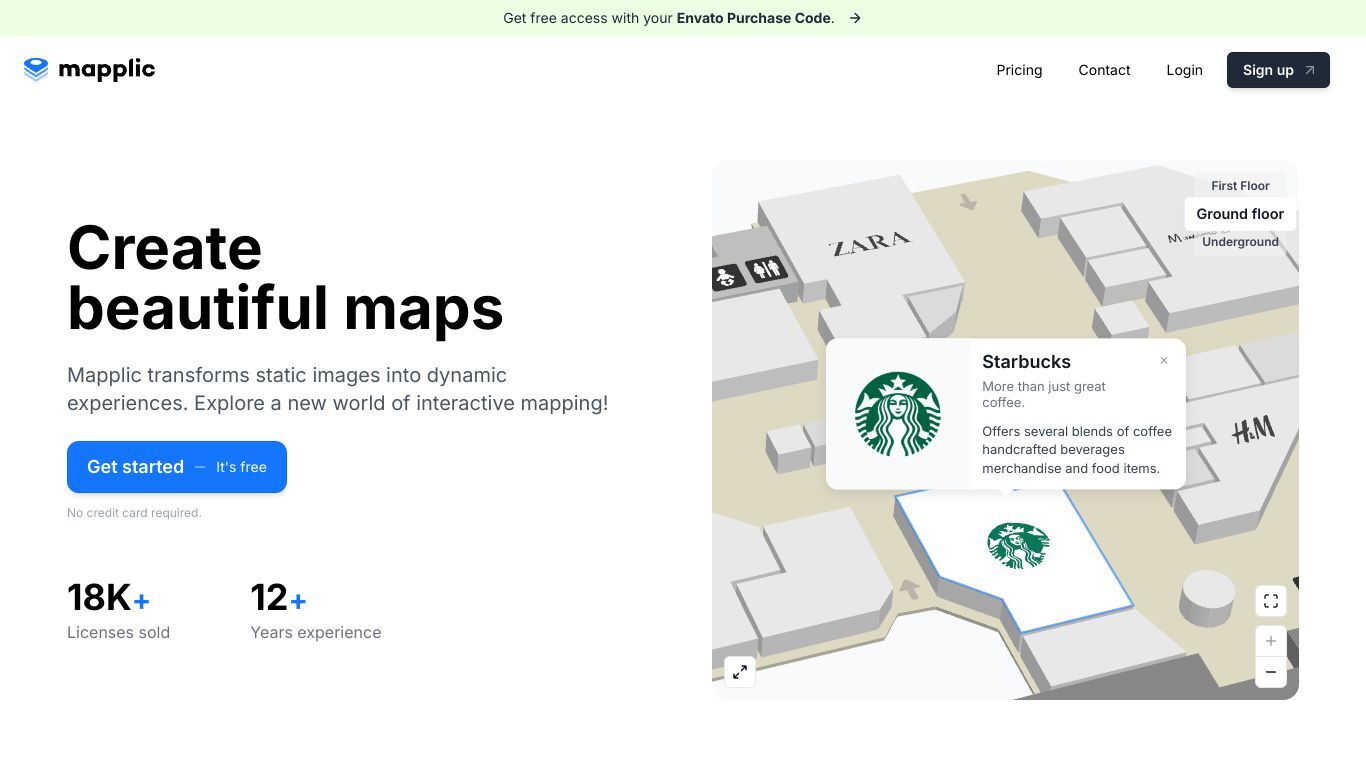Image resolution: width=1366 pixels, height=768 pixels.
Task: Click the mapplic wordmark text
Action: click(107, 69)
